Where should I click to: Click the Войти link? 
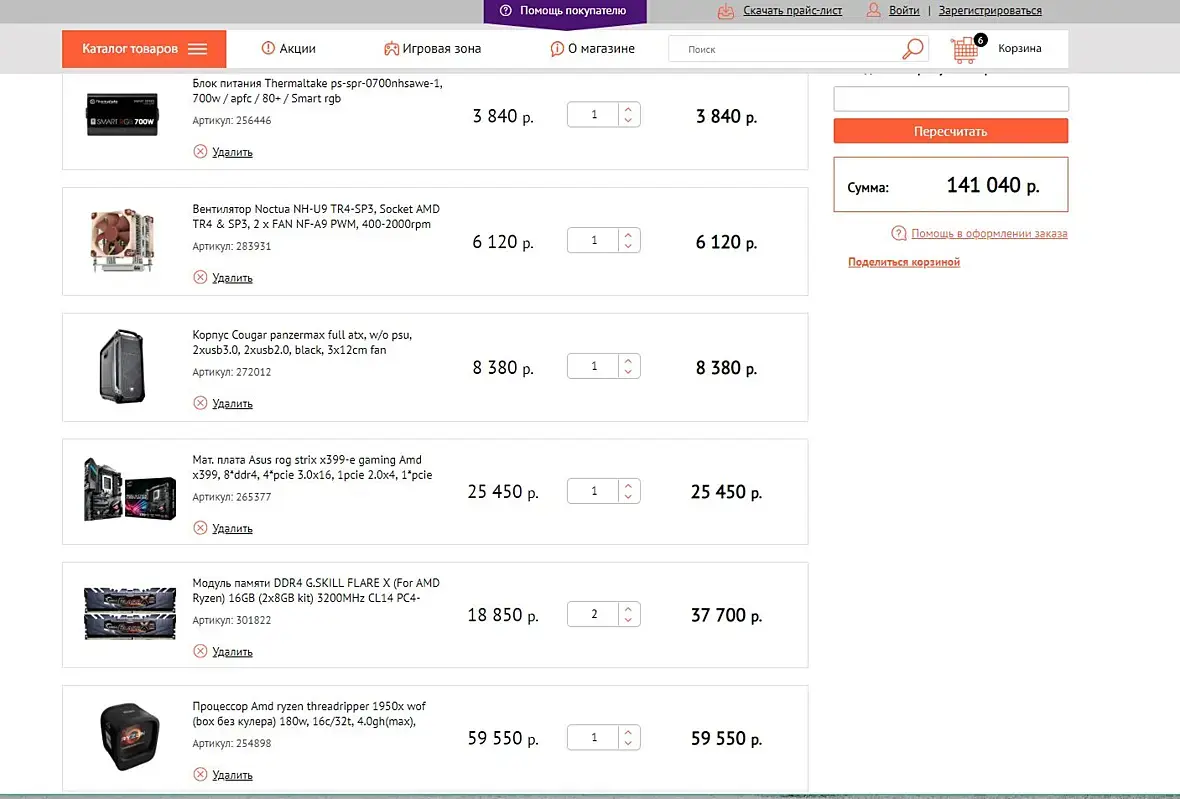904,11
